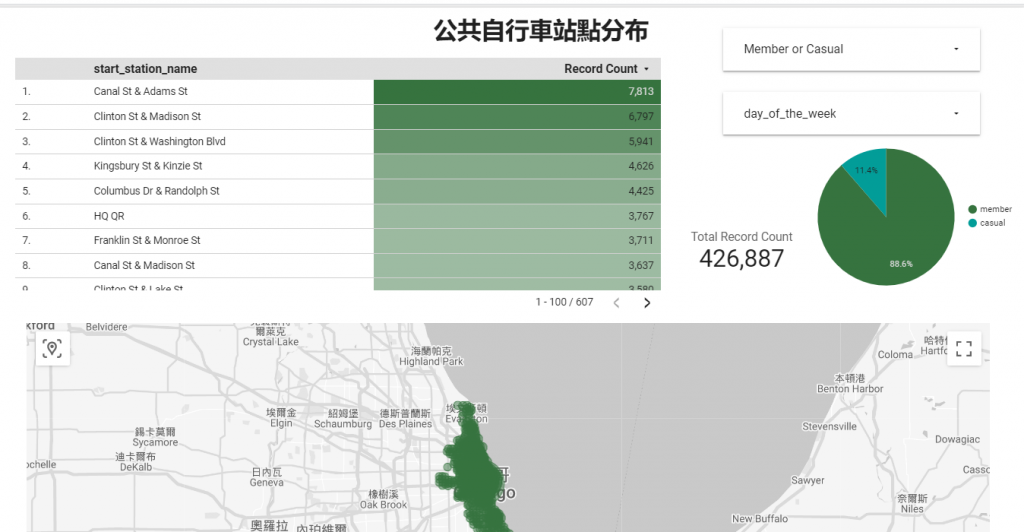This screenshot has width=1024, height=532.
Task: Click the 4,425 record count bar
Action: (x=517, y=191)
